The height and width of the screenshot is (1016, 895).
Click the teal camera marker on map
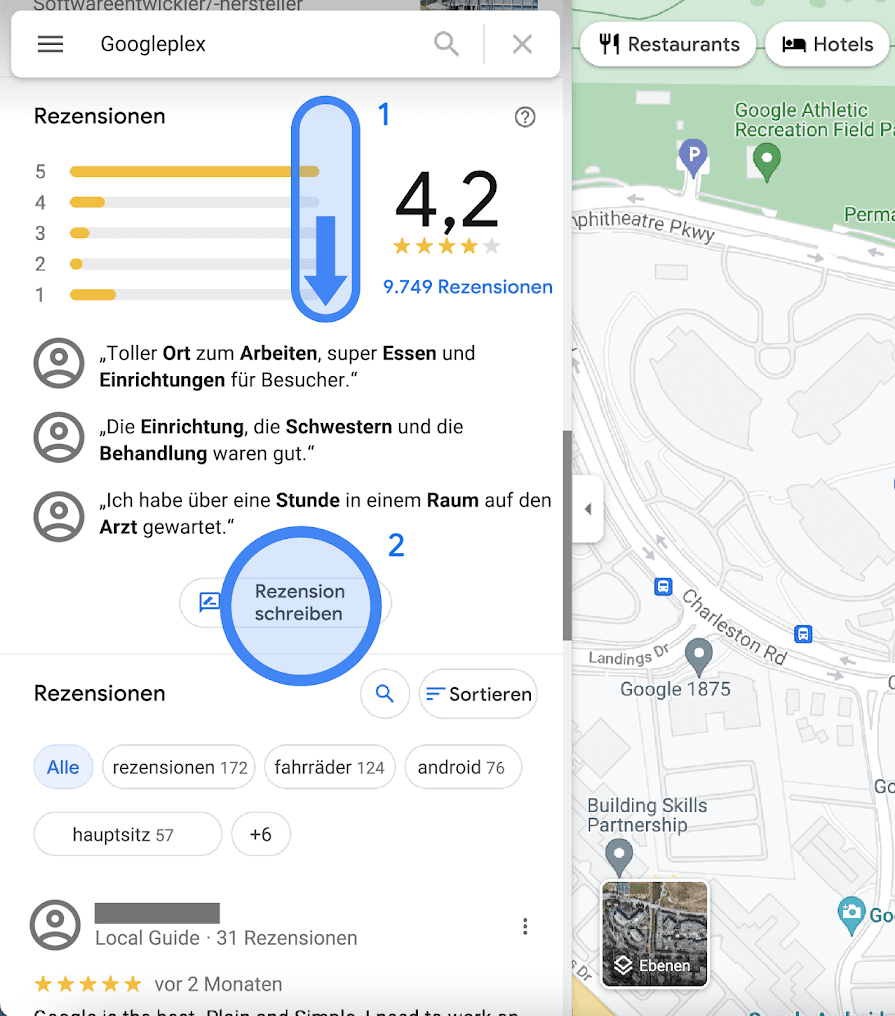click(852, 914)
